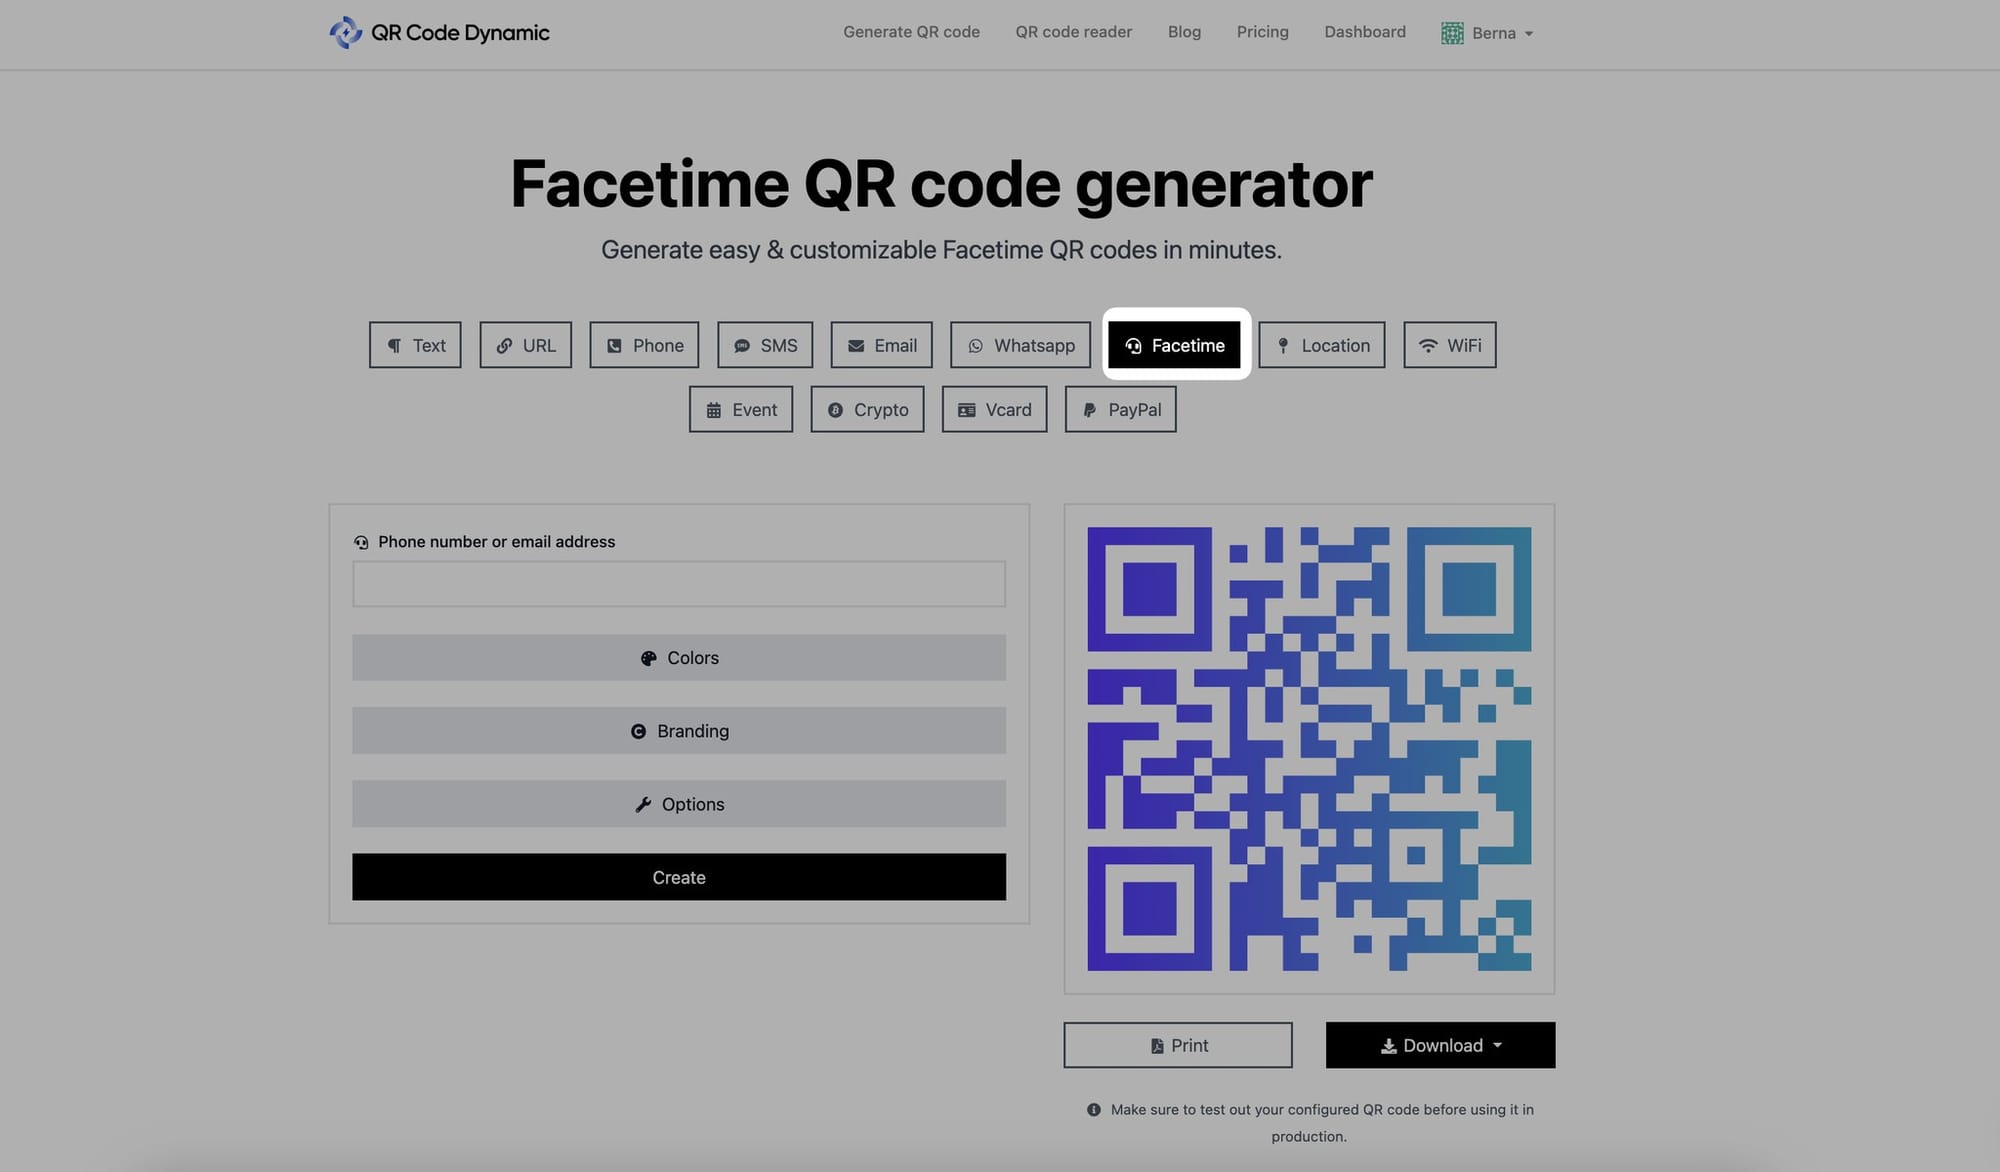Click the Create button to generate QR

[x=679, y=876]
